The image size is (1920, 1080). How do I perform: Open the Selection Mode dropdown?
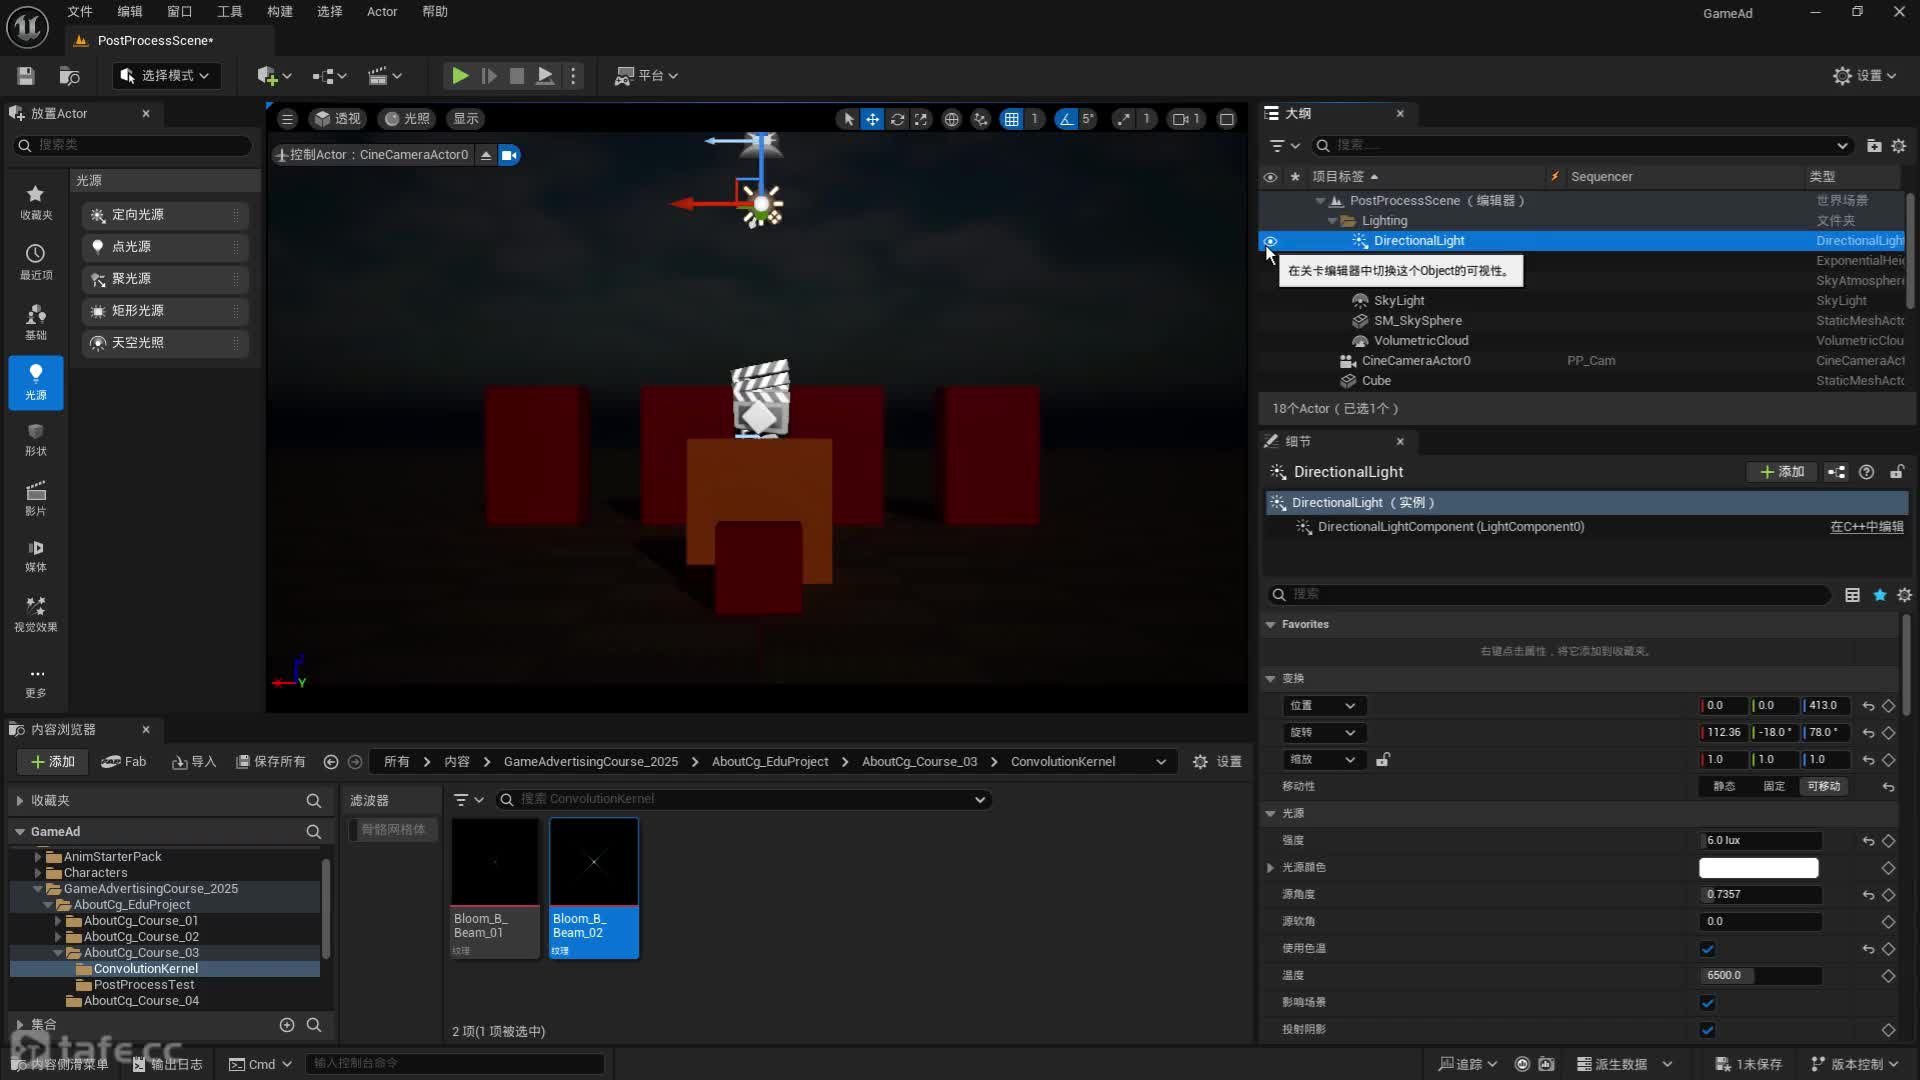(166, 75)
